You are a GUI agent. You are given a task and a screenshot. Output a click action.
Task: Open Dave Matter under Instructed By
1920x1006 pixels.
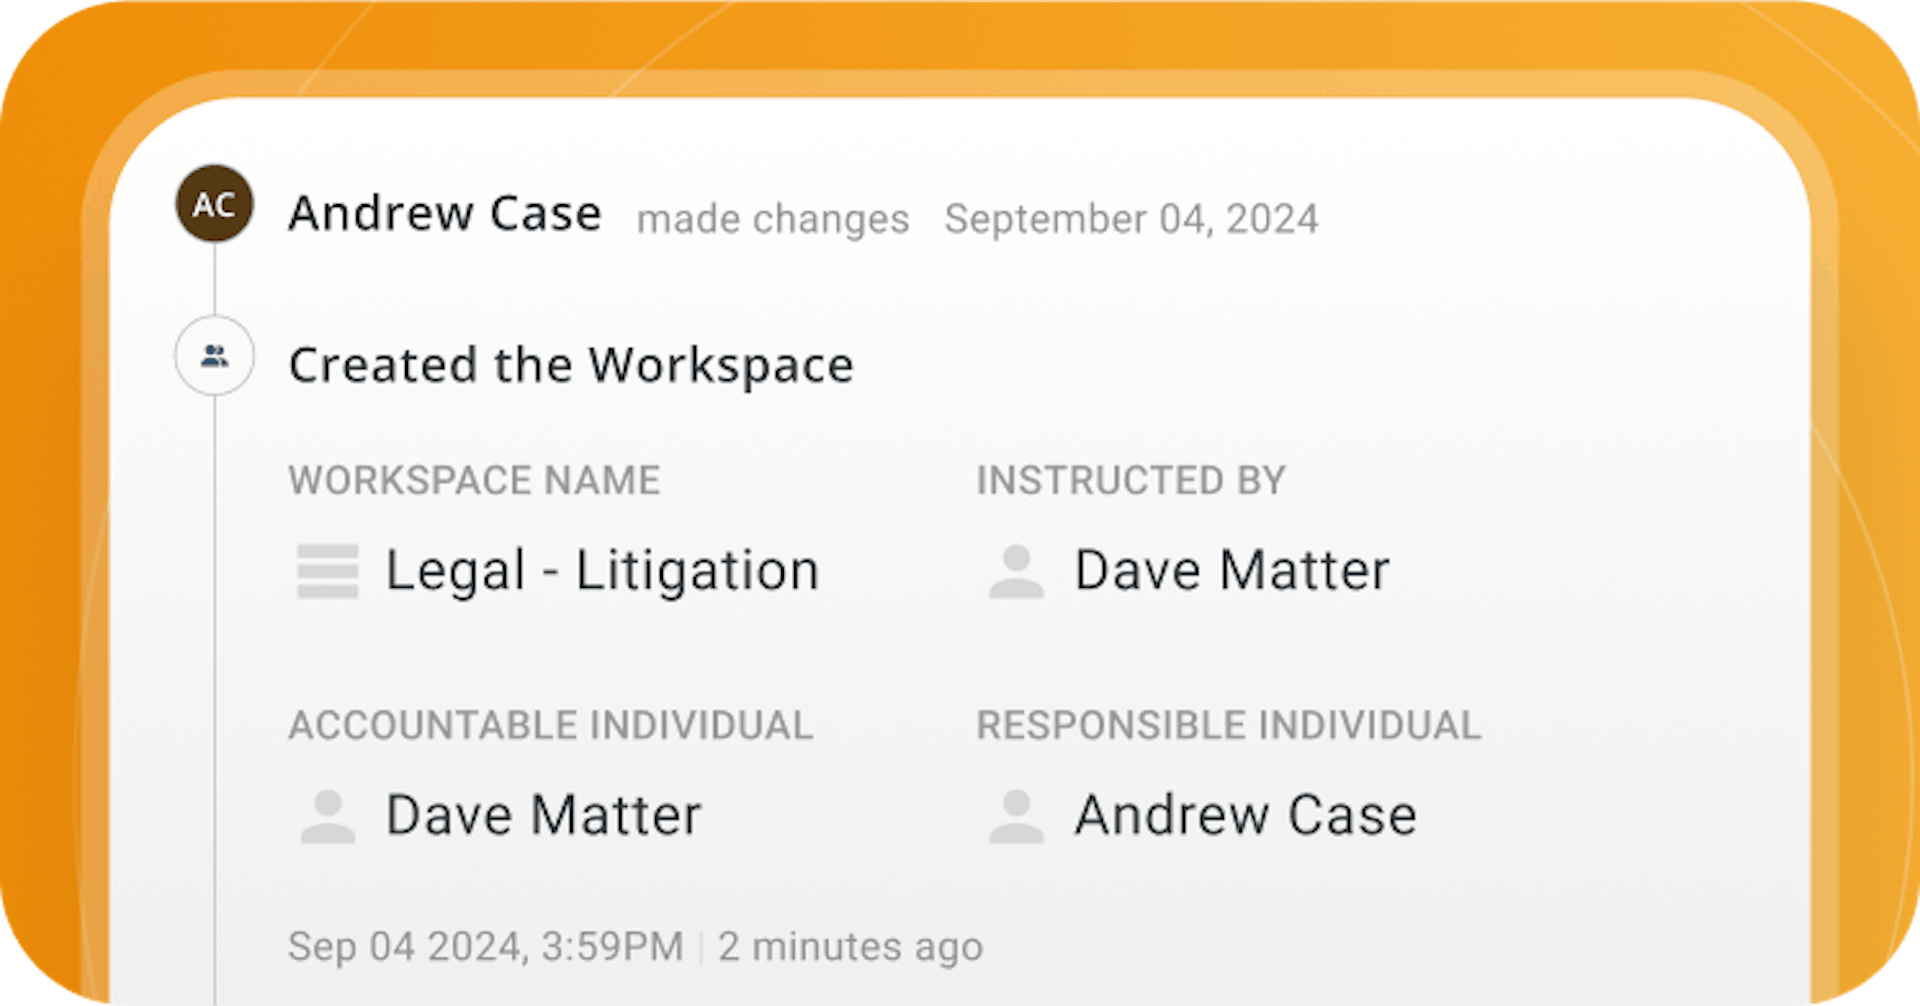coord(1232,571)
